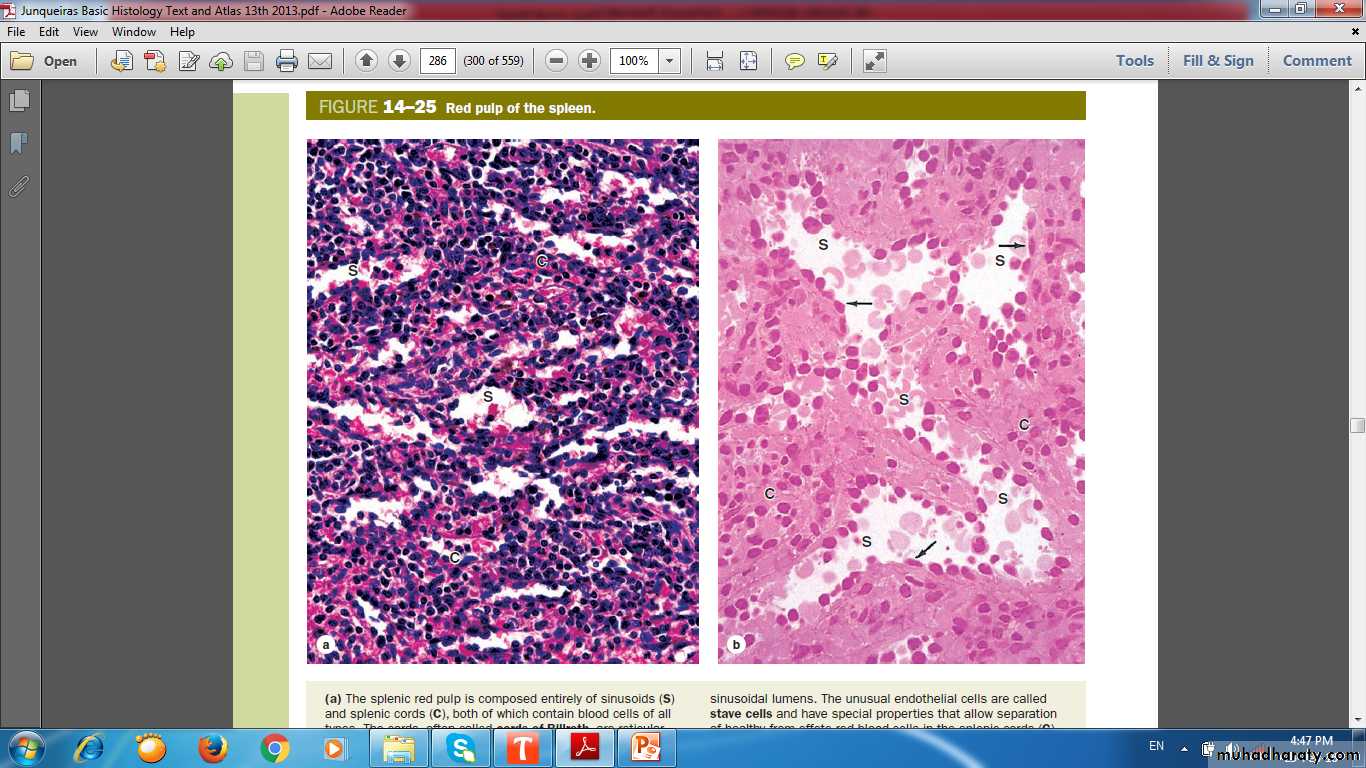The image size is (1366, 768).
Task: Zoom in with the plus button
Action: click(590, 61)
